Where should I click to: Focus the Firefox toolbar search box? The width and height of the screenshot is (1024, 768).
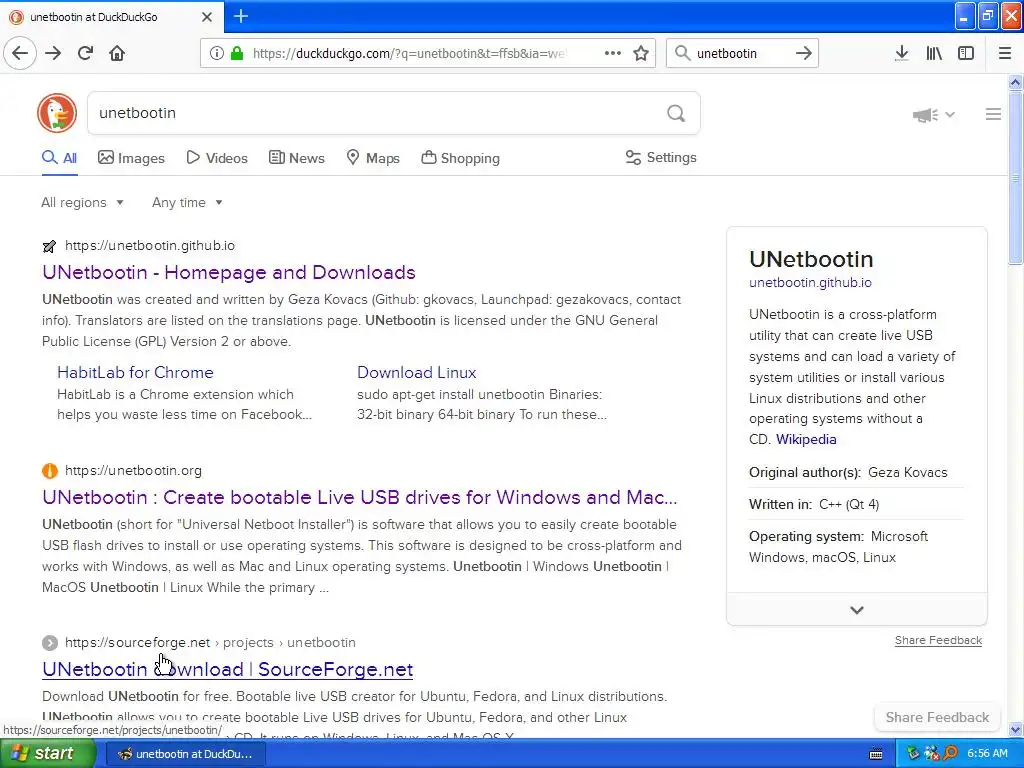pyautogui.click(x=741, y=53)
